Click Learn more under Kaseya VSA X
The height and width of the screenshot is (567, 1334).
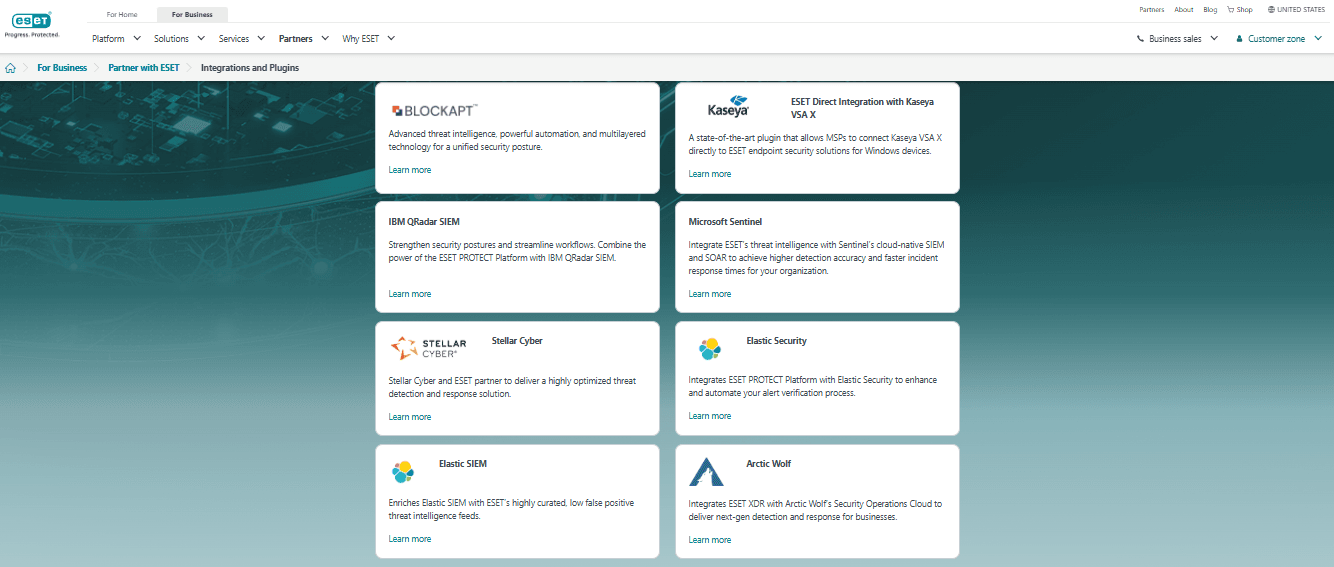710,174
